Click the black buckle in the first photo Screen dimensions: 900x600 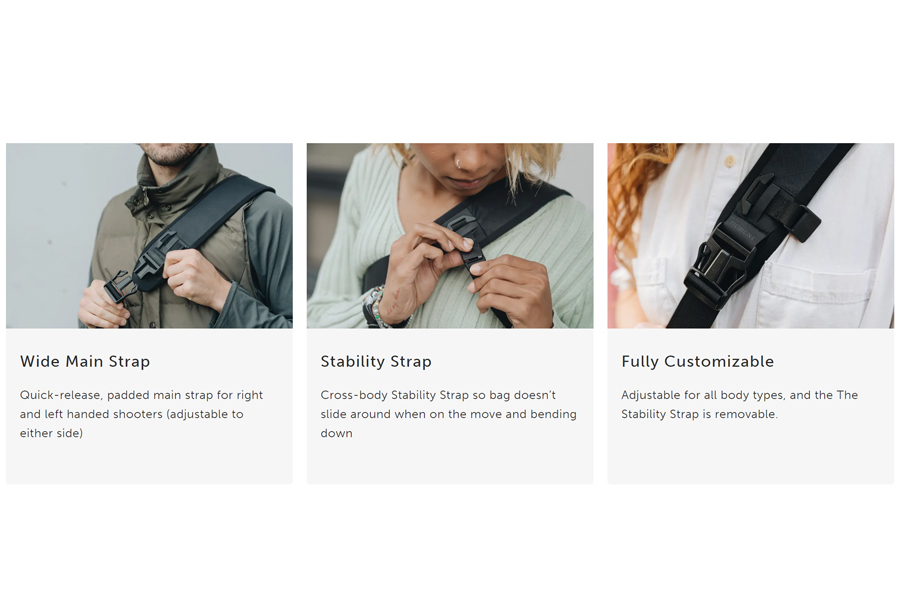(x=118, y=285)
